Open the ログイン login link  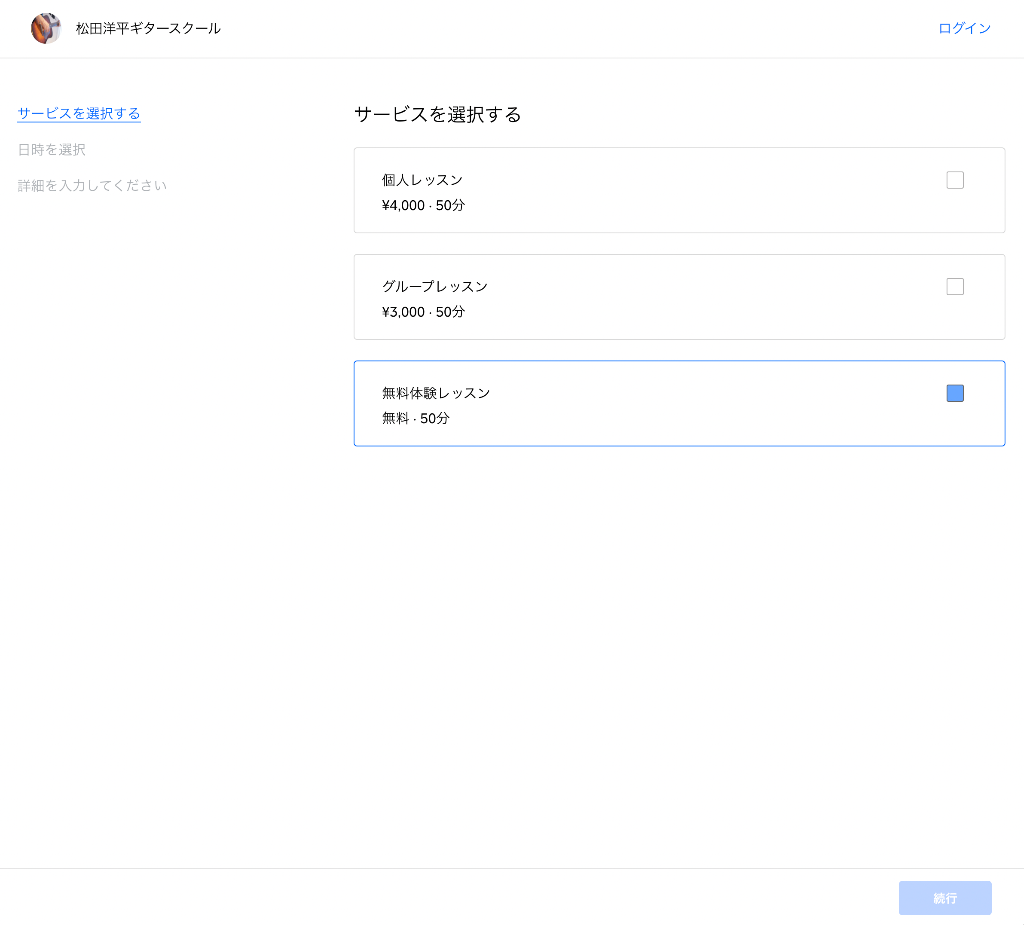pos(964,29)
